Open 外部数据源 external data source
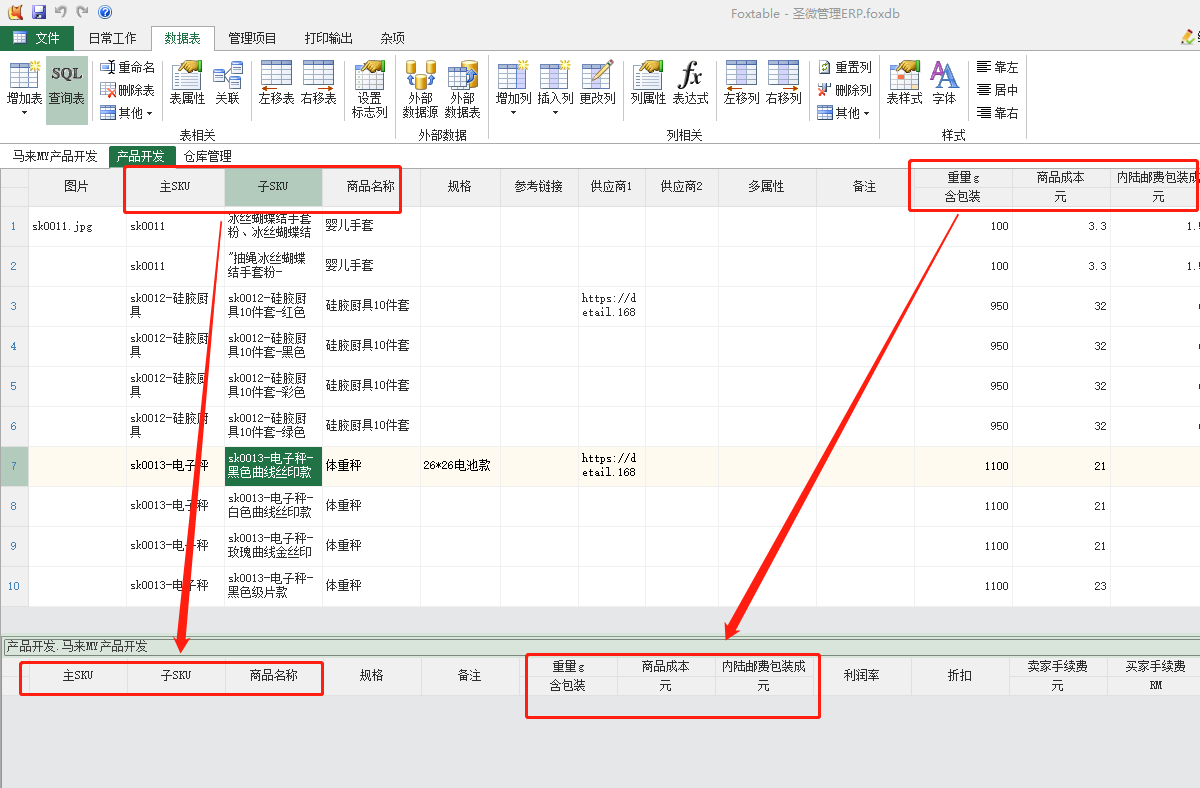The image size is (1200, 788). tap(420, 89)
